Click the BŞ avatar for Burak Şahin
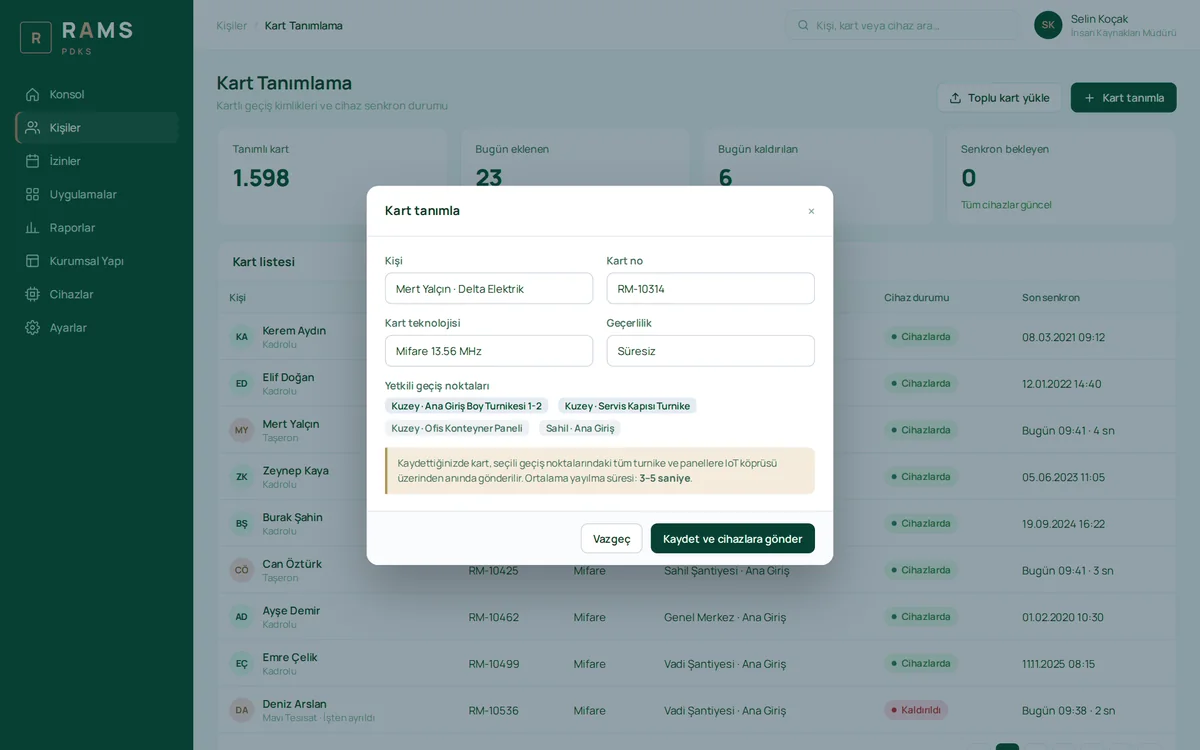 (242, 523)
